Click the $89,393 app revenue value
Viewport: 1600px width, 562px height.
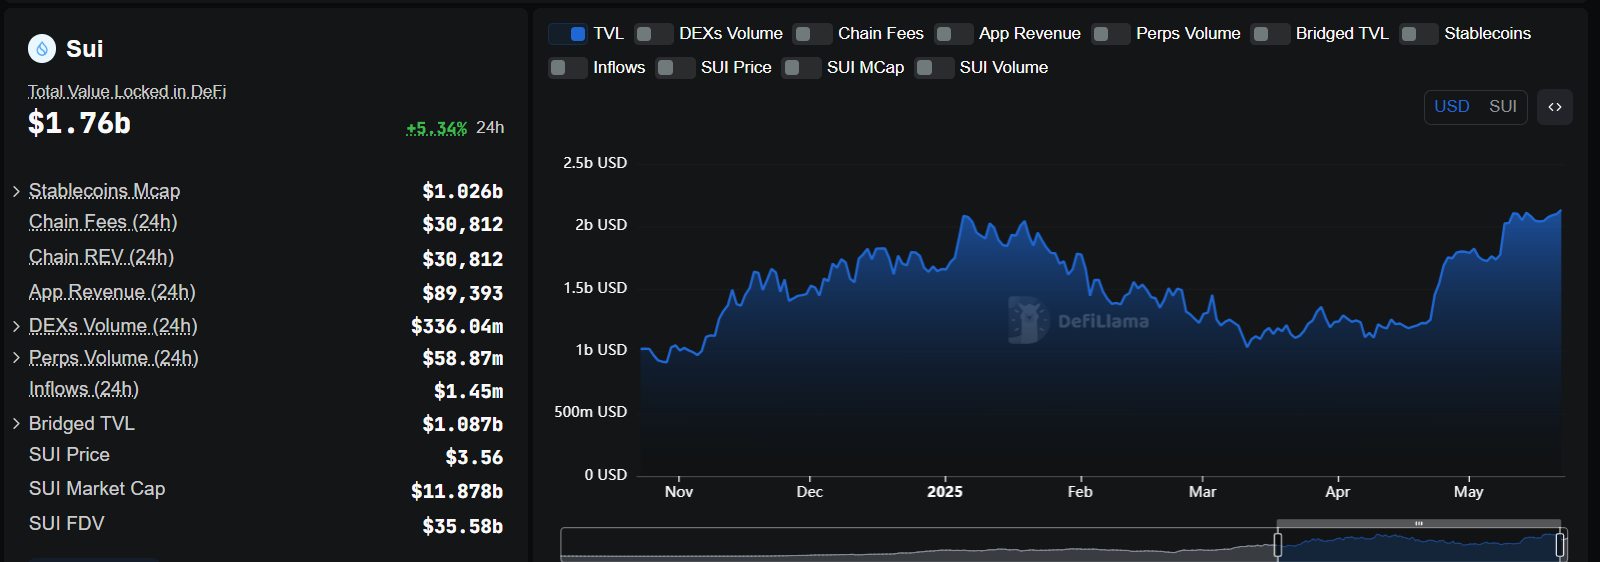(x=463, y=293)
